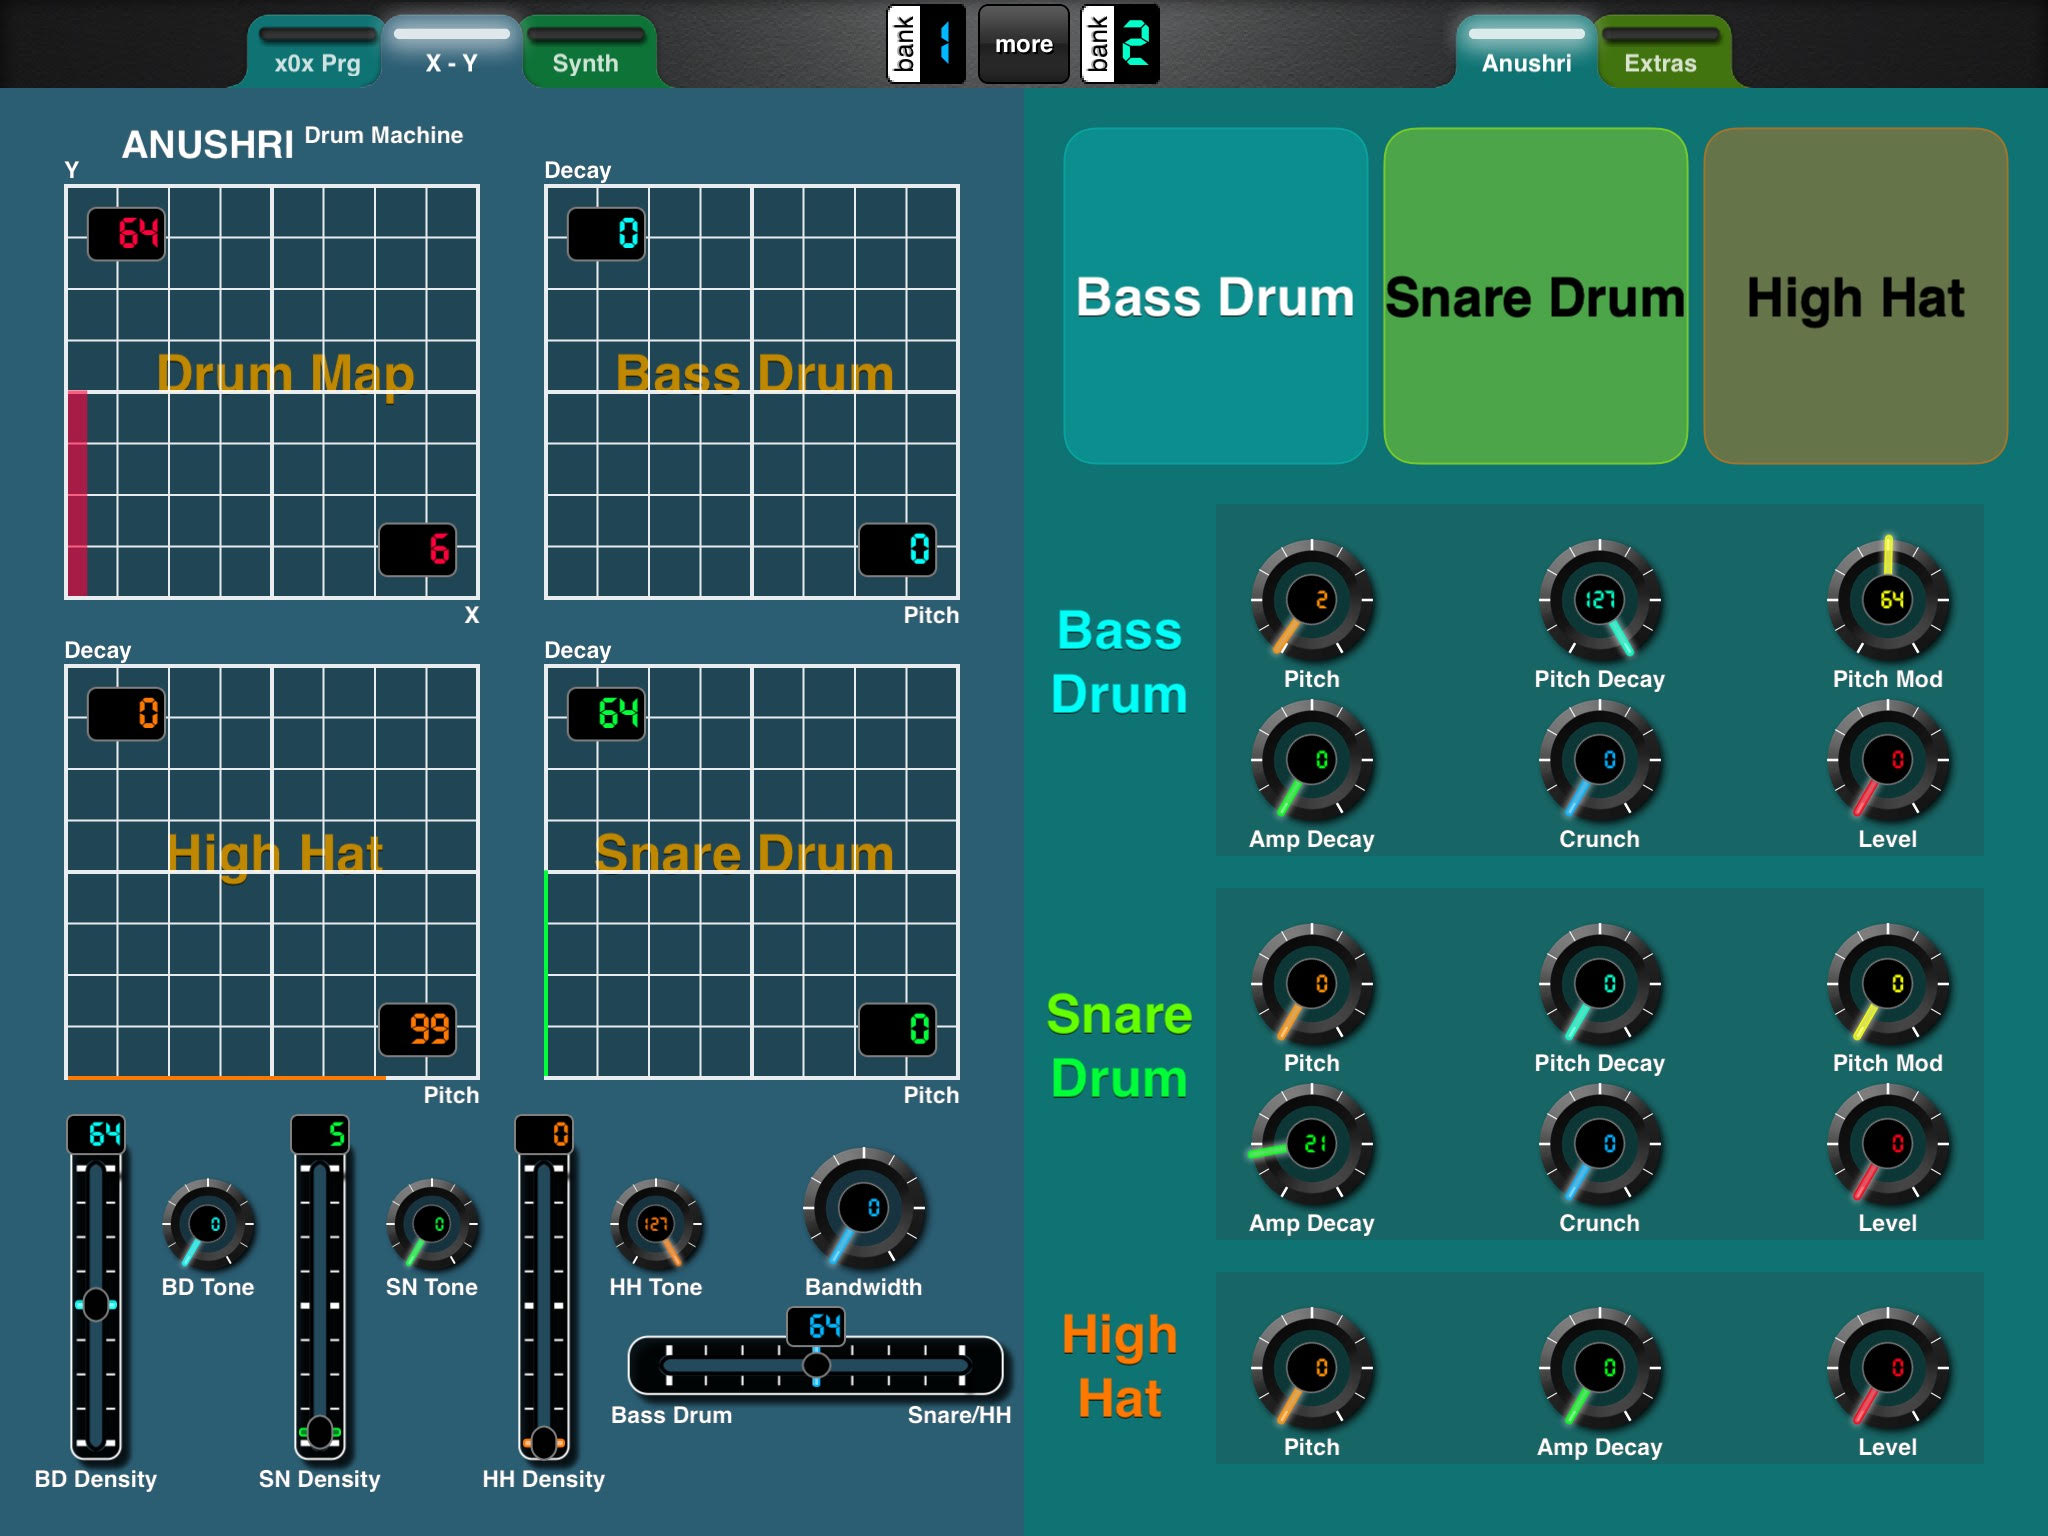Trigger the Snare Drum pad
Screen dimensions: 2048x1536
(1535, 296)
